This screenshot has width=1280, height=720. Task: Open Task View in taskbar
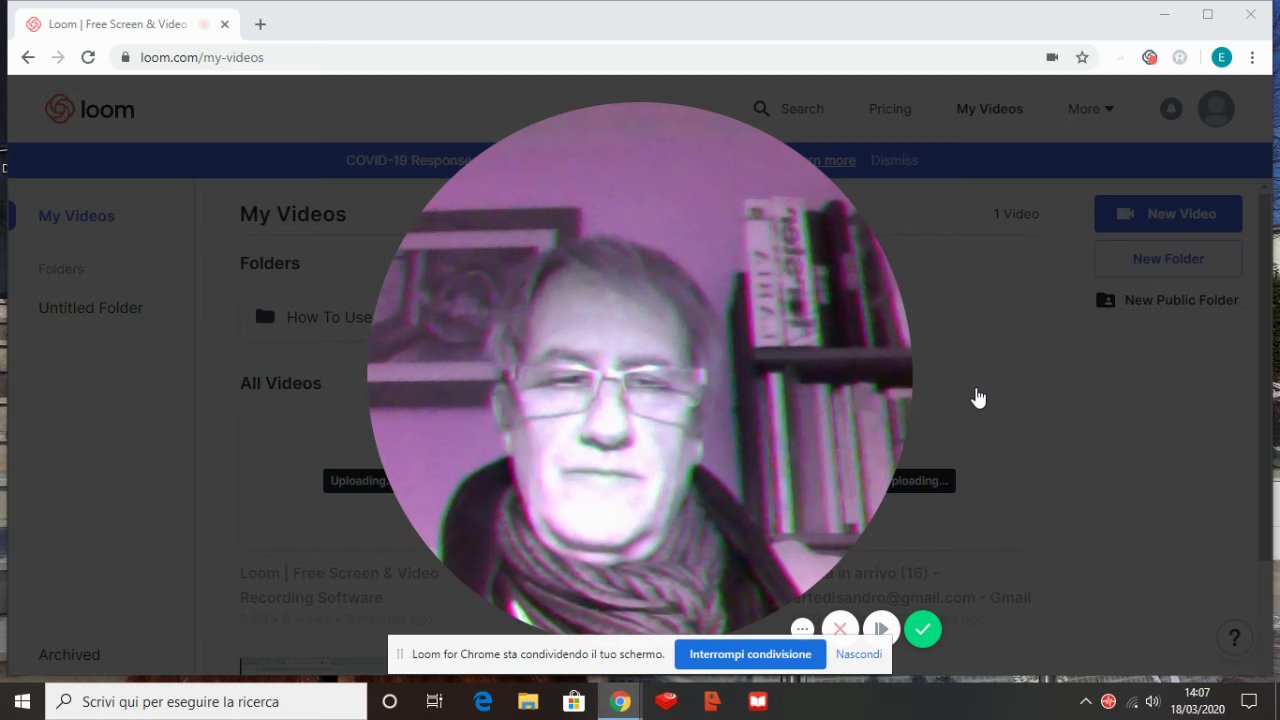(x=434, y=702)
